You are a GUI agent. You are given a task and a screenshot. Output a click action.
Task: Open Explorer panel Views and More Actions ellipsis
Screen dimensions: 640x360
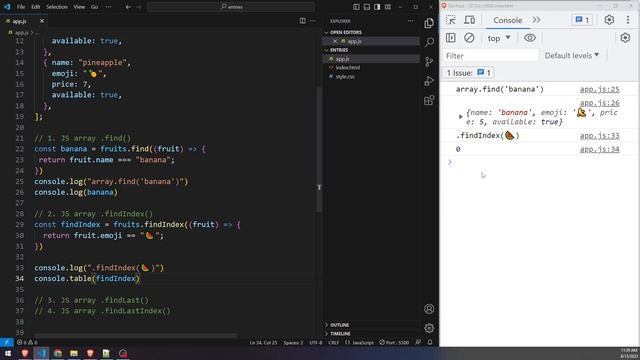pyautogui.click(x=410, y=21)
